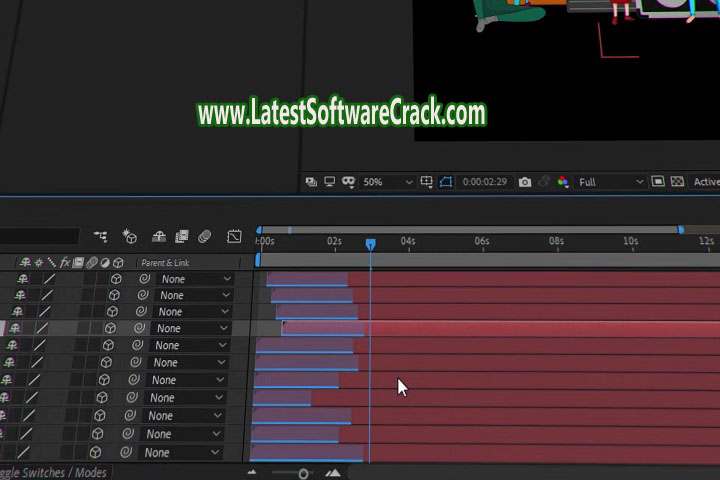Click the Show Channel color icon
The image size is (720, 480).
coord(563,182)
